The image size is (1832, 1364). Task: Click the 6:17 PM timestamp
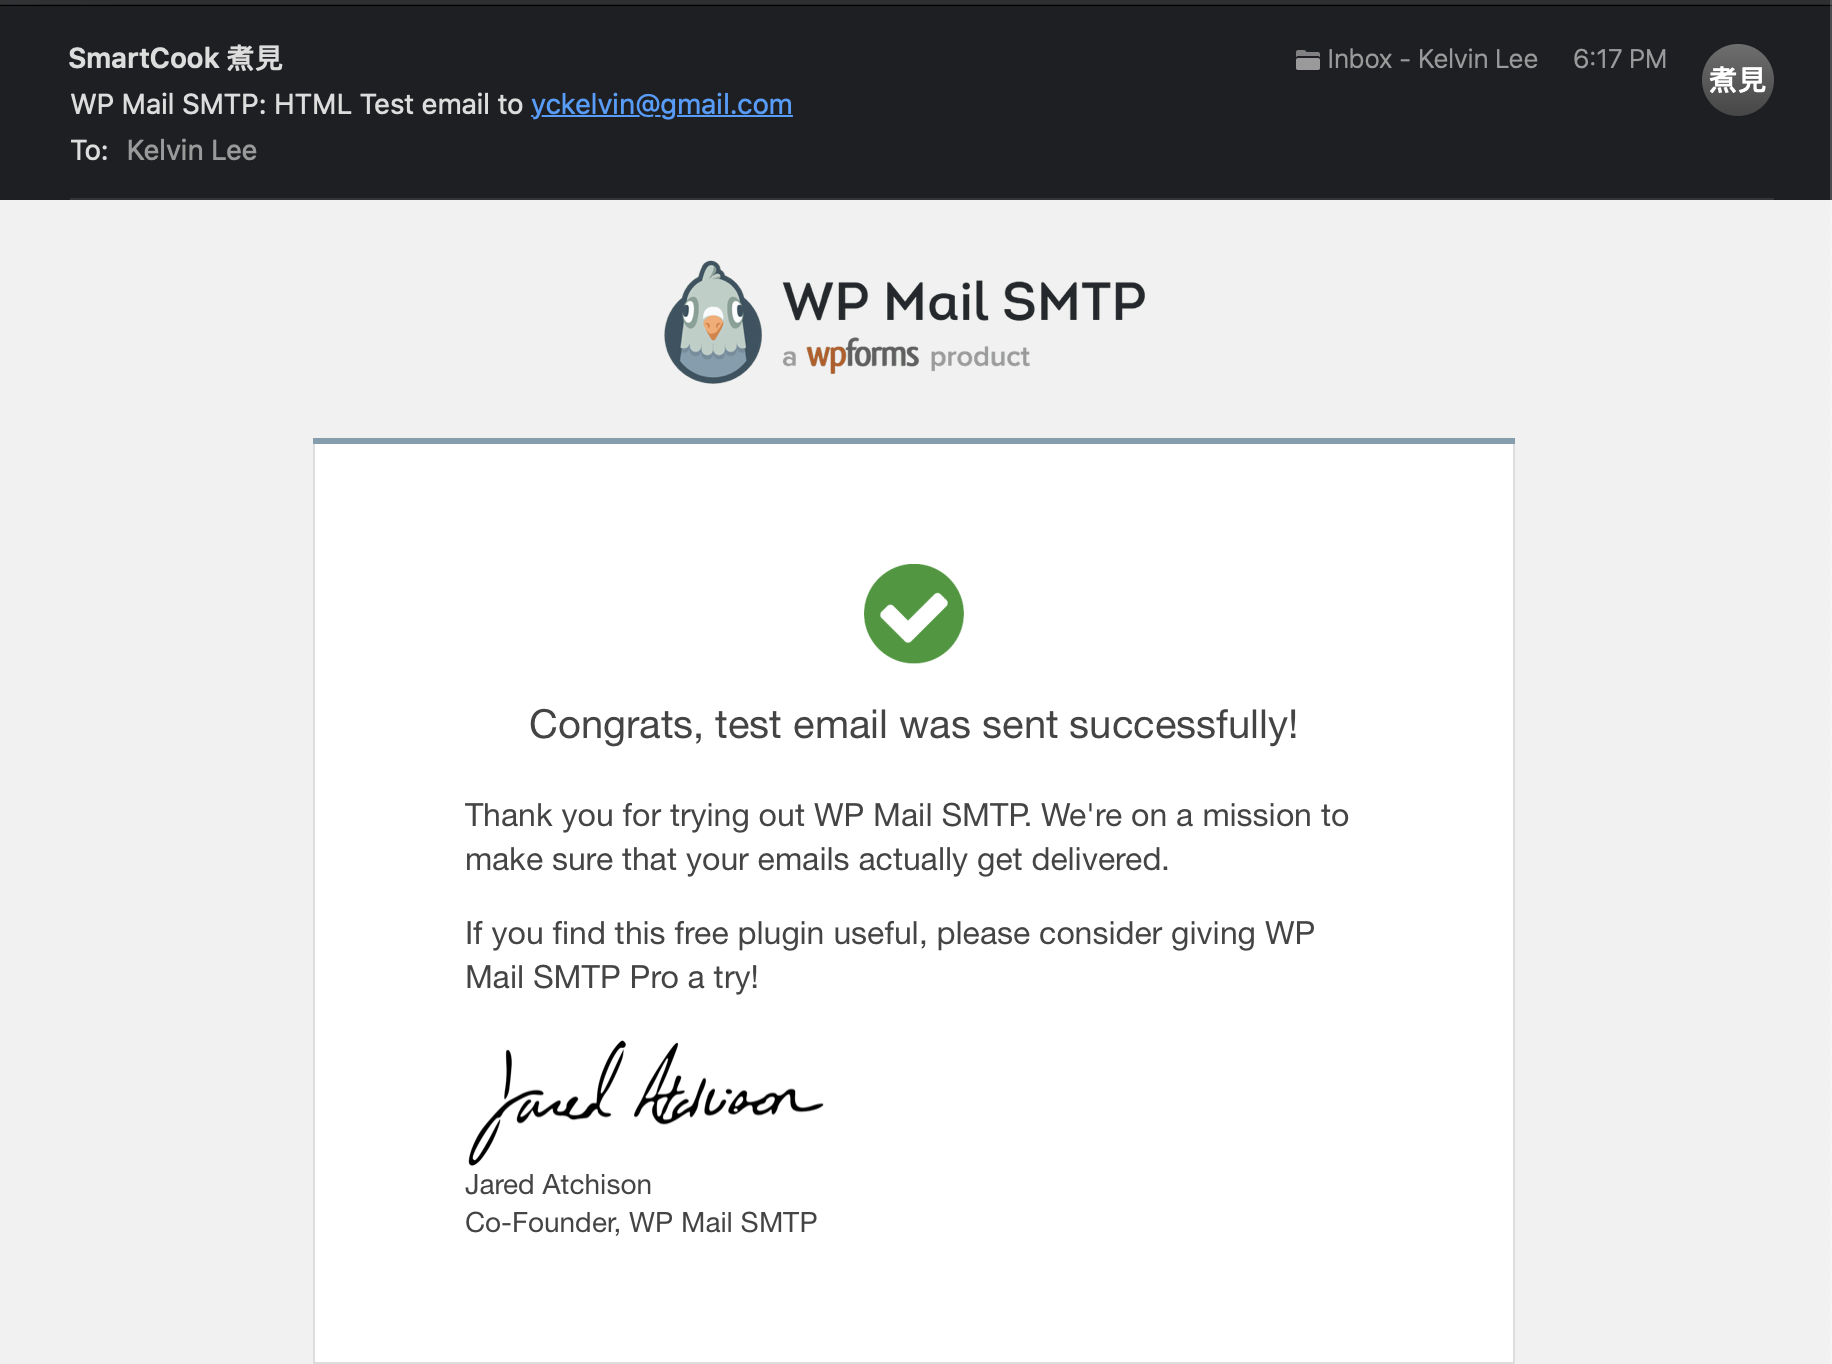tap(1619, 59)
